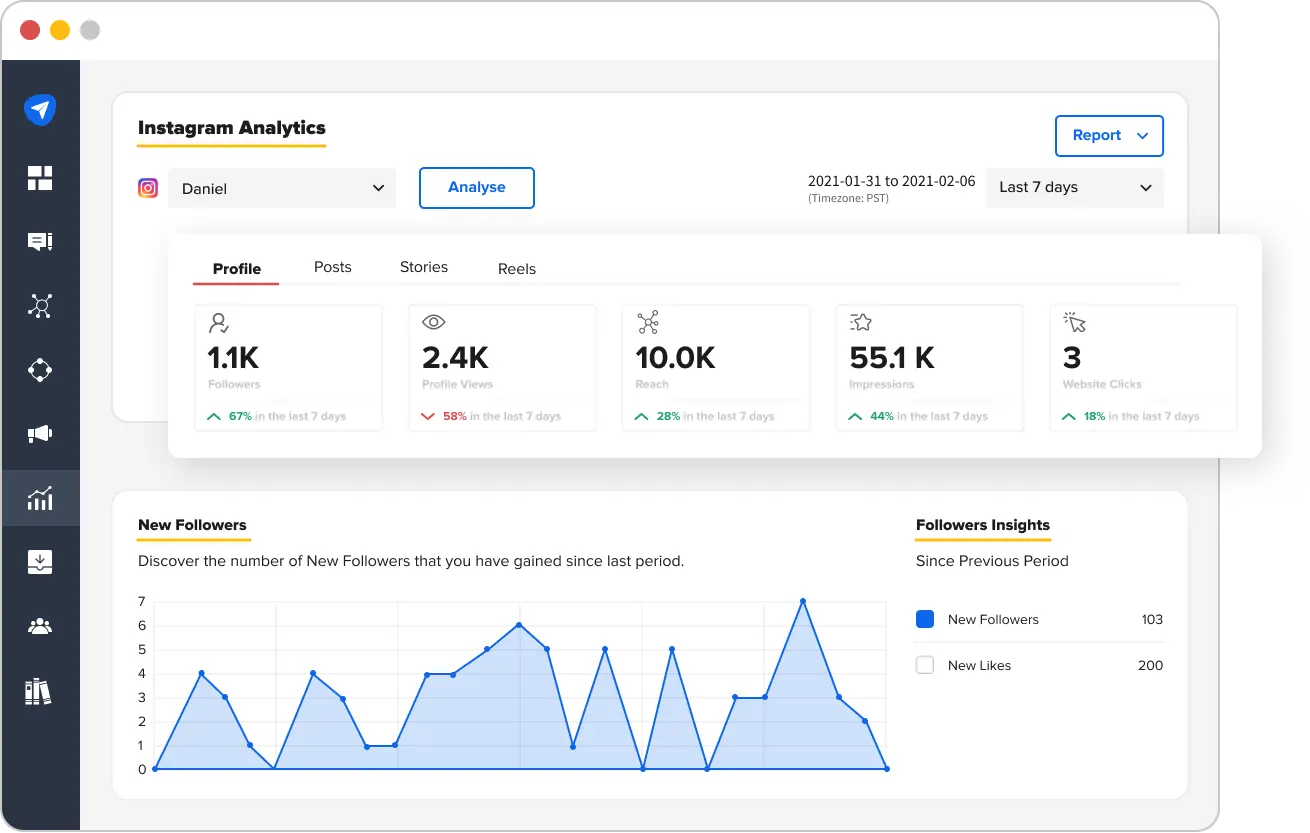1310x833 pixels.
Task: Open the Daniel account dropdown
Action: point(281,187)
